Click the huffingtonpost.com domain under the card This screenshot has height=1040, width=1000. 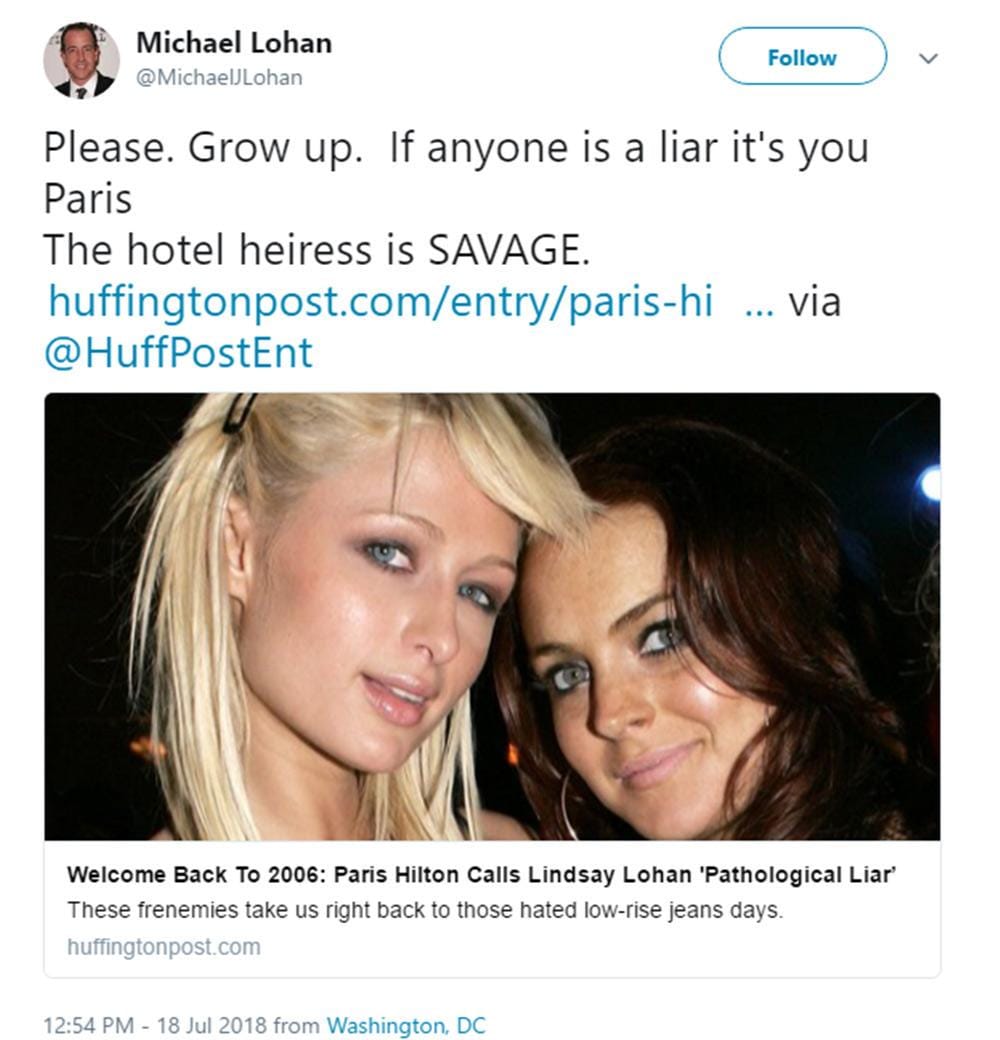[164, 947]
